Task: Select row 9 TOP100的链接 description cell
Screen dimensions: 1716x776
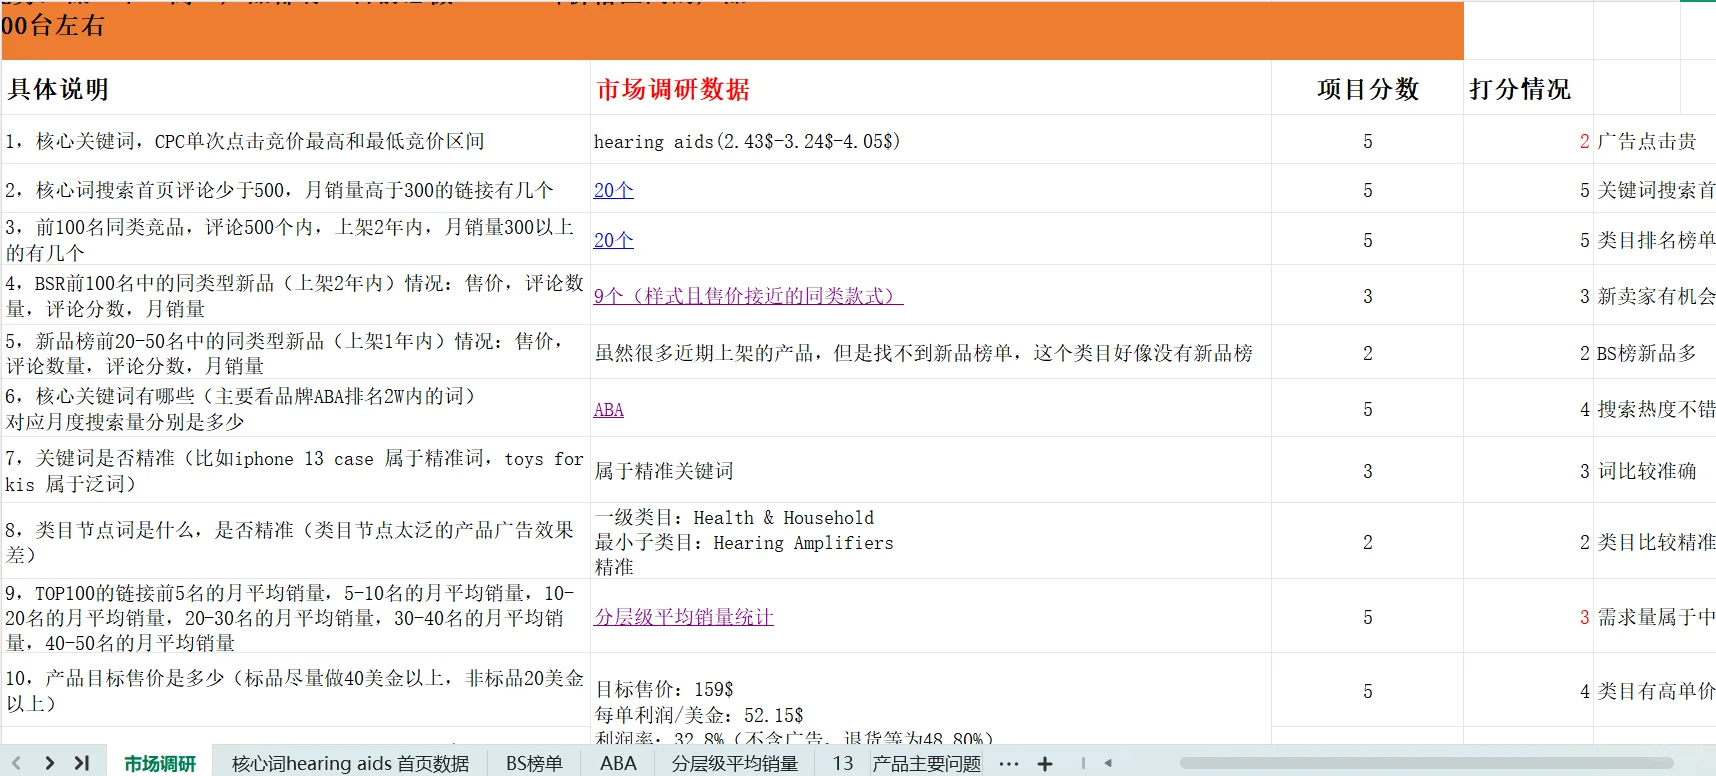Action: 296,617
